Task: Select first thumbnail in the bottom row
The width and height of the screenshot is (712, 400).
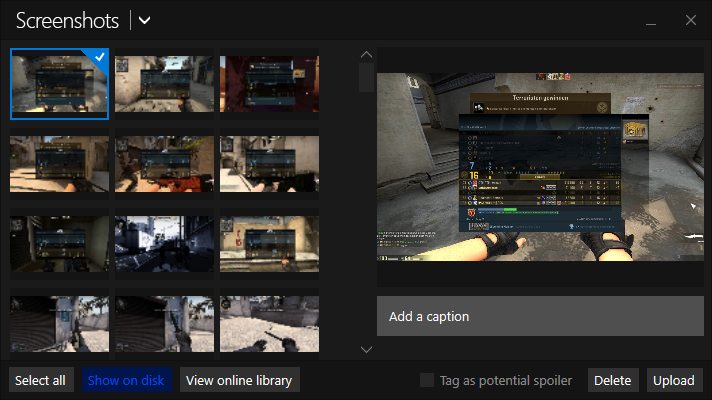Action: point(59,324)
